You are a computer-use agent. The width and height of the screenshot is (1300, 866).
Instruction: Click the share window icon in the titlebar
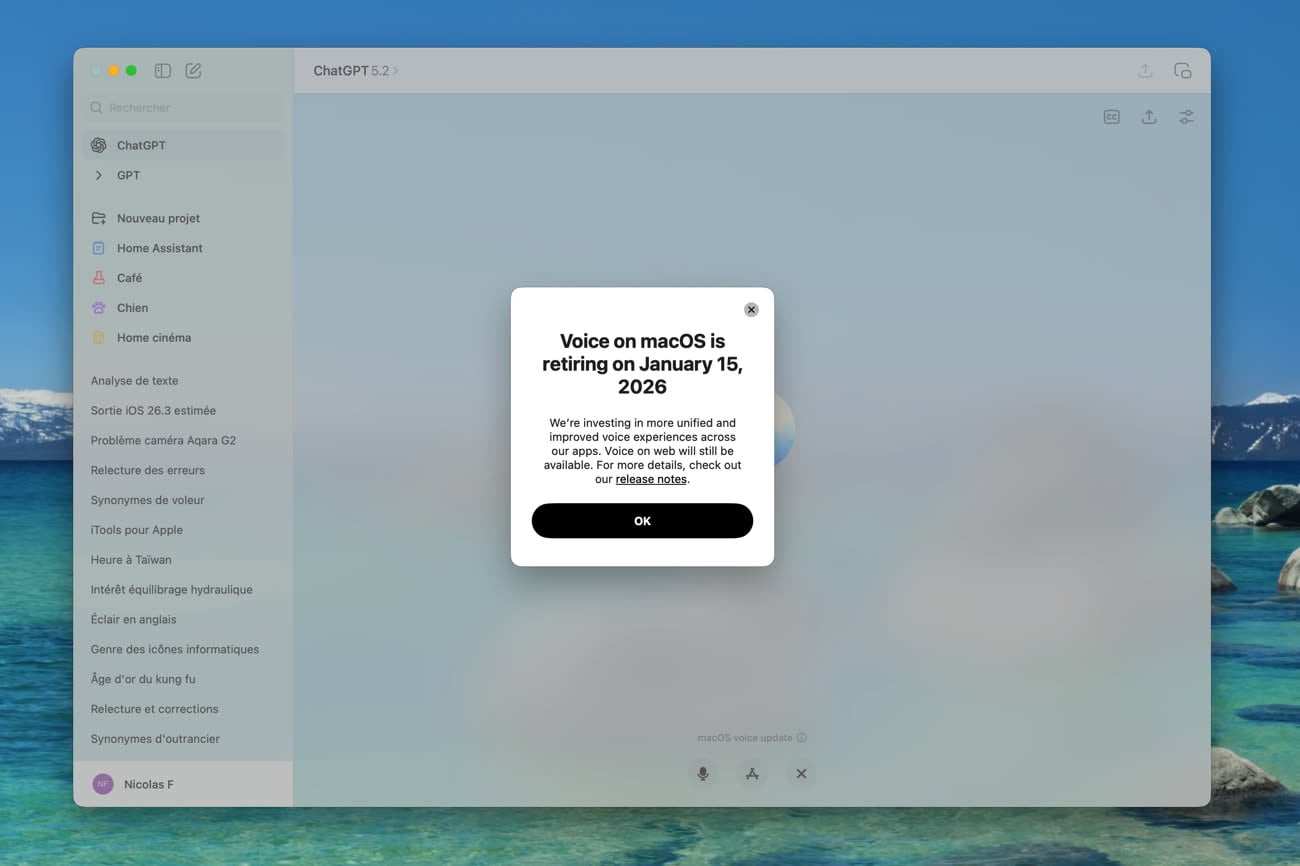coord(1182,70)
